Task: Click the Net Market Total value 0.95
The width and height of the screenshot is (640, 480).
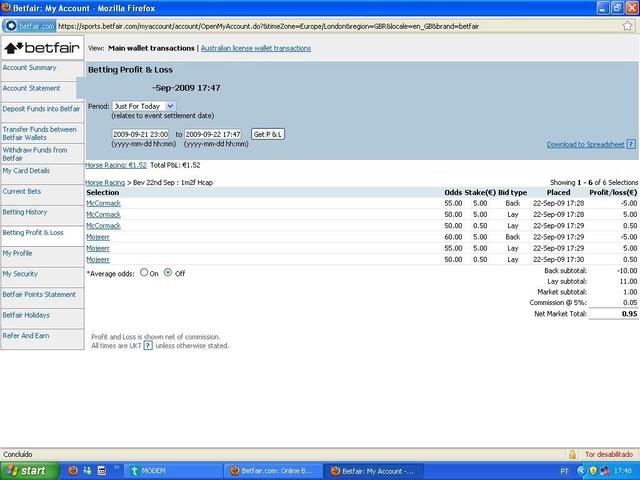Action: pos(629,314)
